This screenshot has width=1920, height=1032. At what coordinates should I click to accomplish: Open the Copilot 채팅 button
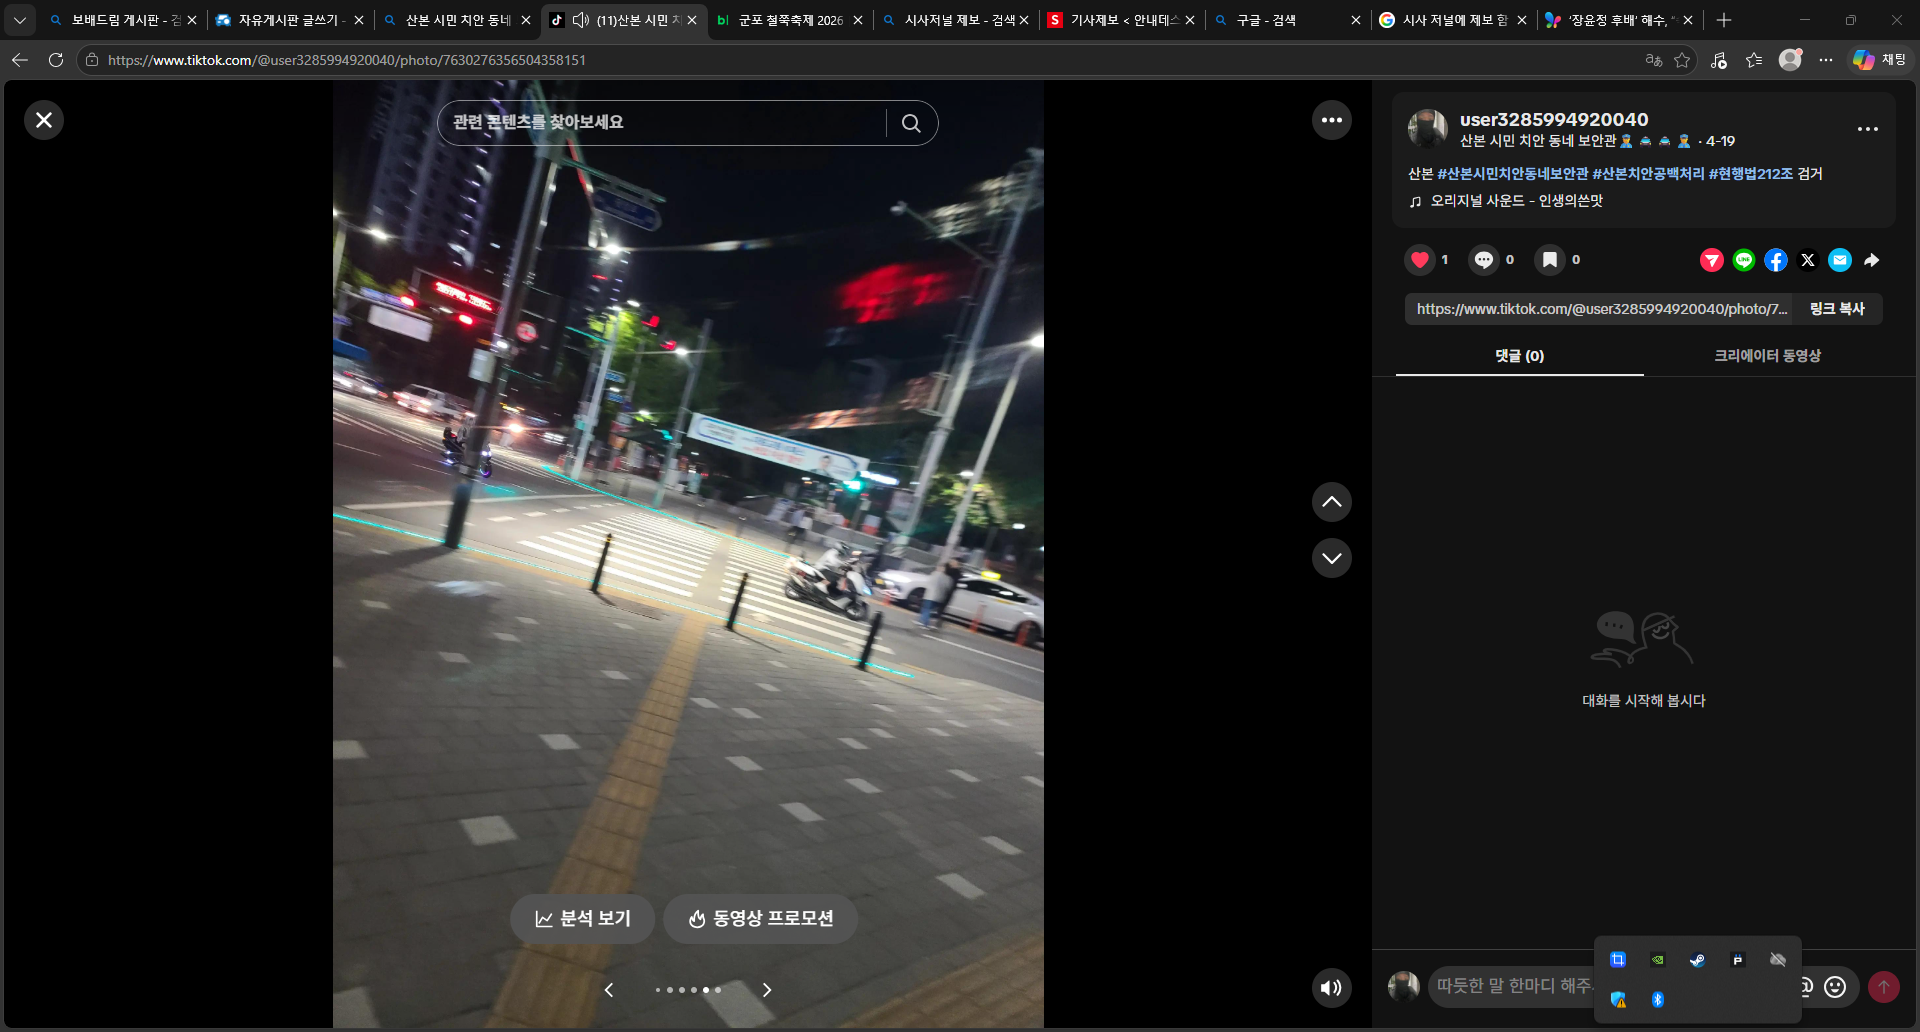coord(1879,60)
